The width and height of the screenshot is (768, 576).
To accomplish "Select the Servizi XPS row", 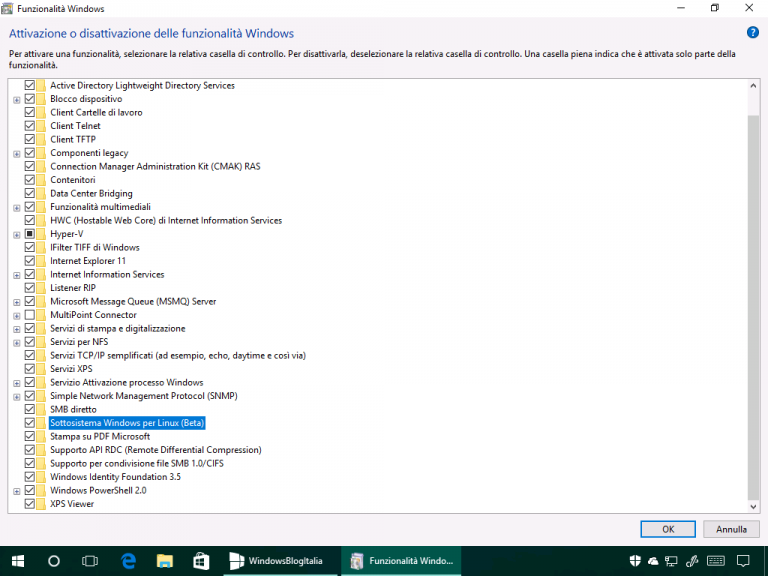I will coord(71,369).
